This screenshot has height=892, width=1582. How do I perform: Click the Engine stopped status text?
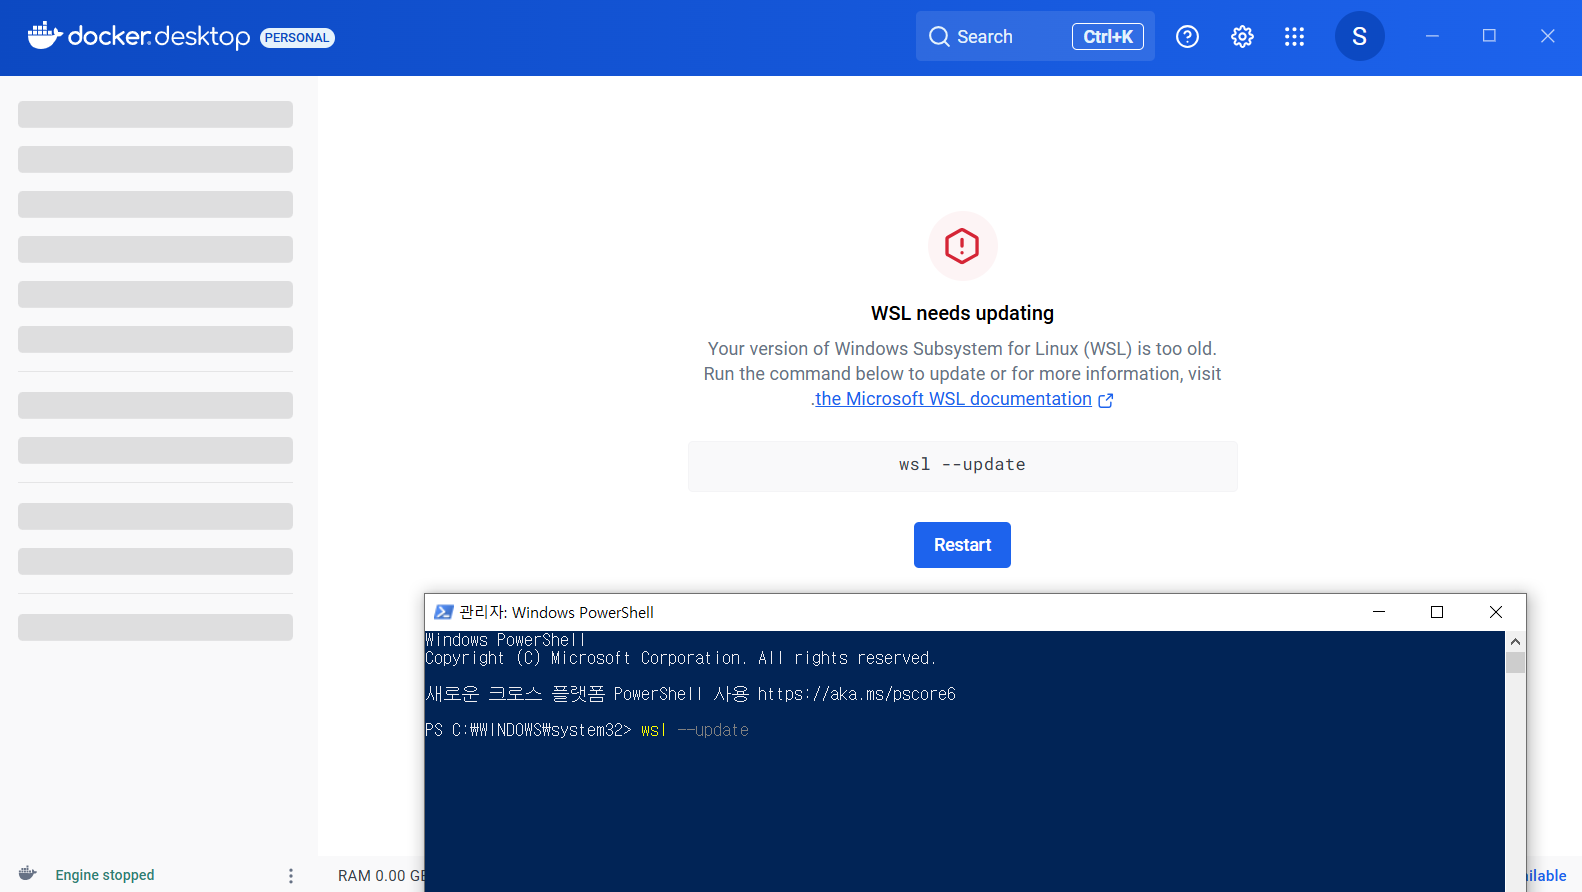tap(105, 875)
